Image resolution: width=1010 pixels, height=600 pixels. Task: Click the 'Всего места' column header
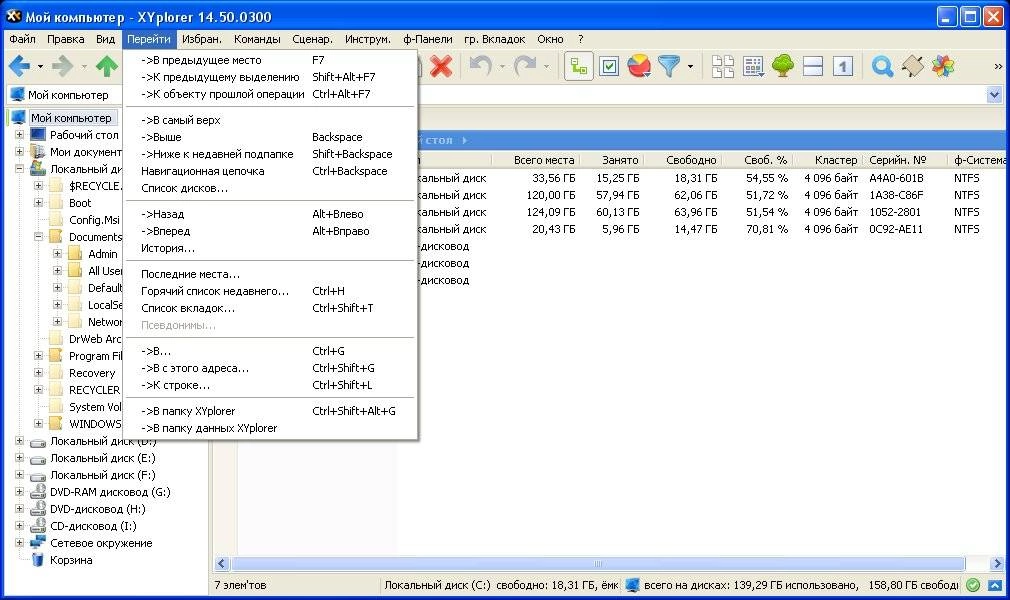click(x=537, y=160)
